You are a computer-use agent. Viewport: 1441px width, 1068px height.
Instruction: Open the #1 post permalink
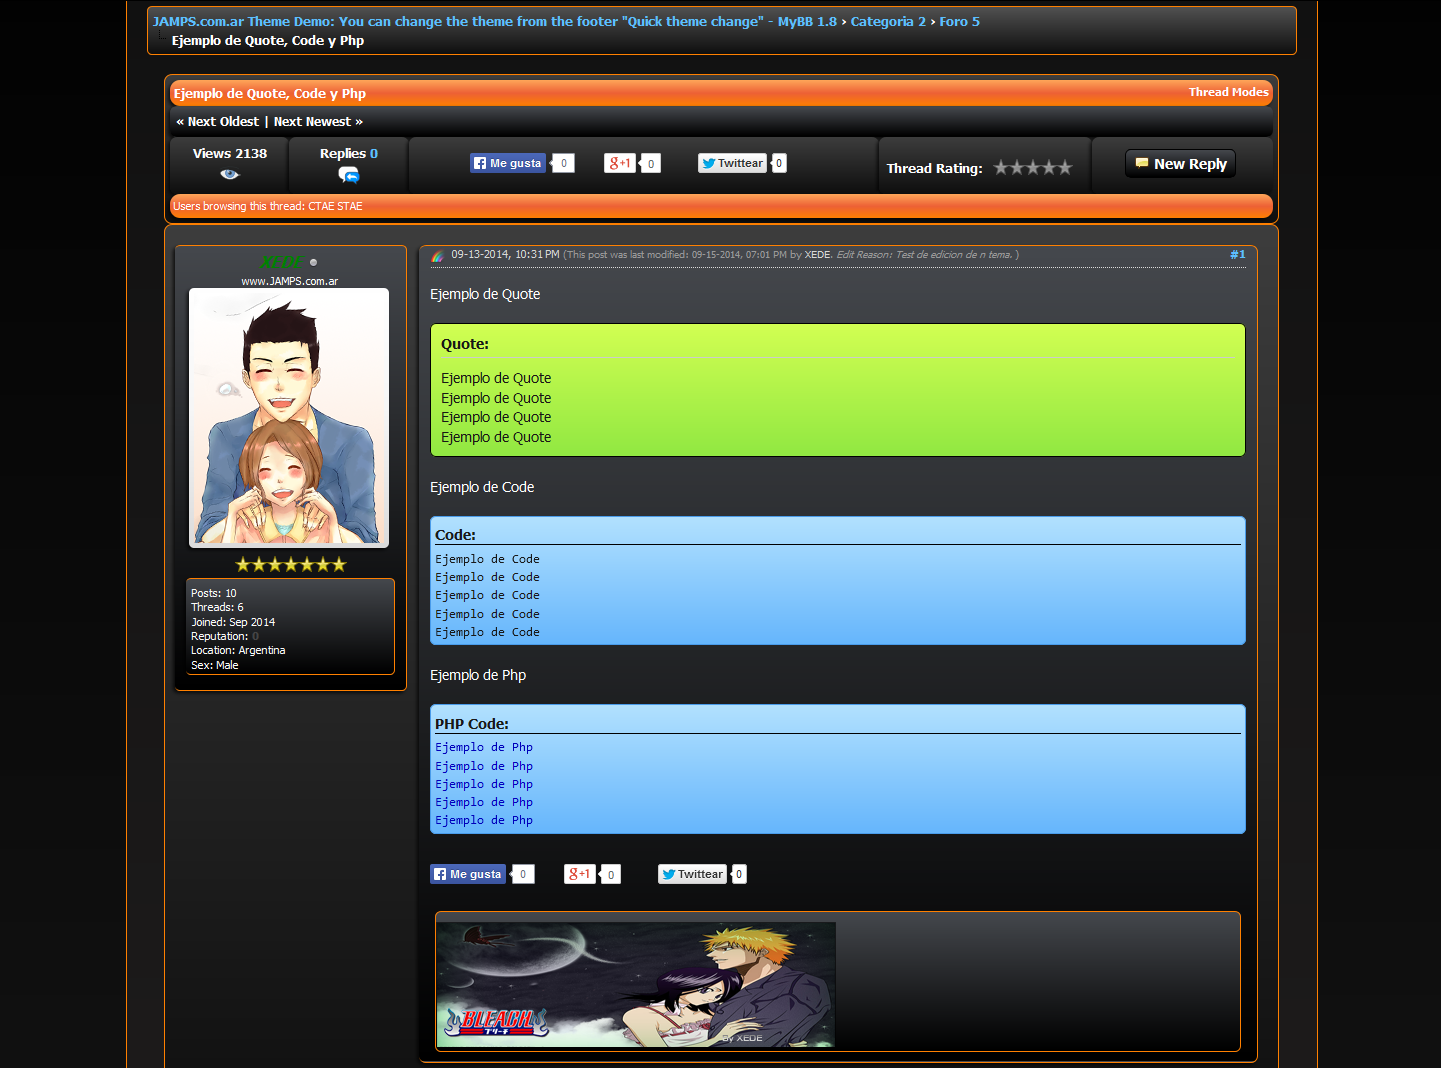click(x=1237, y=255)
